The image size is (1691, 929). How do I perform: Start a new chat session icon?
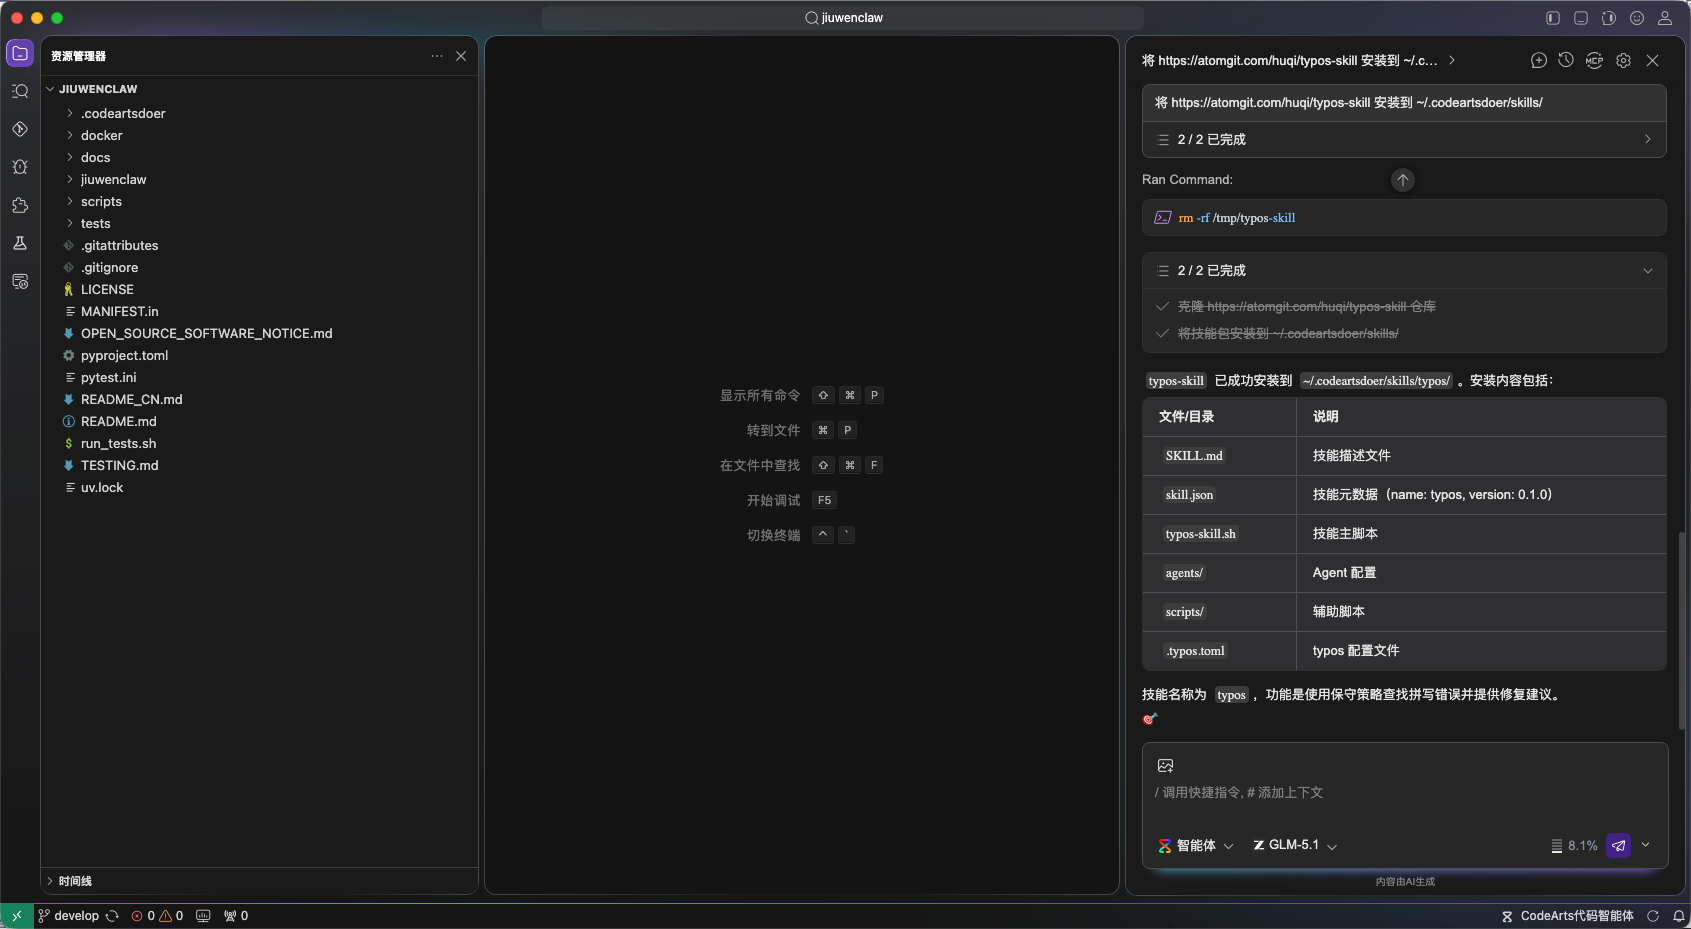[x=1539, y=61]
